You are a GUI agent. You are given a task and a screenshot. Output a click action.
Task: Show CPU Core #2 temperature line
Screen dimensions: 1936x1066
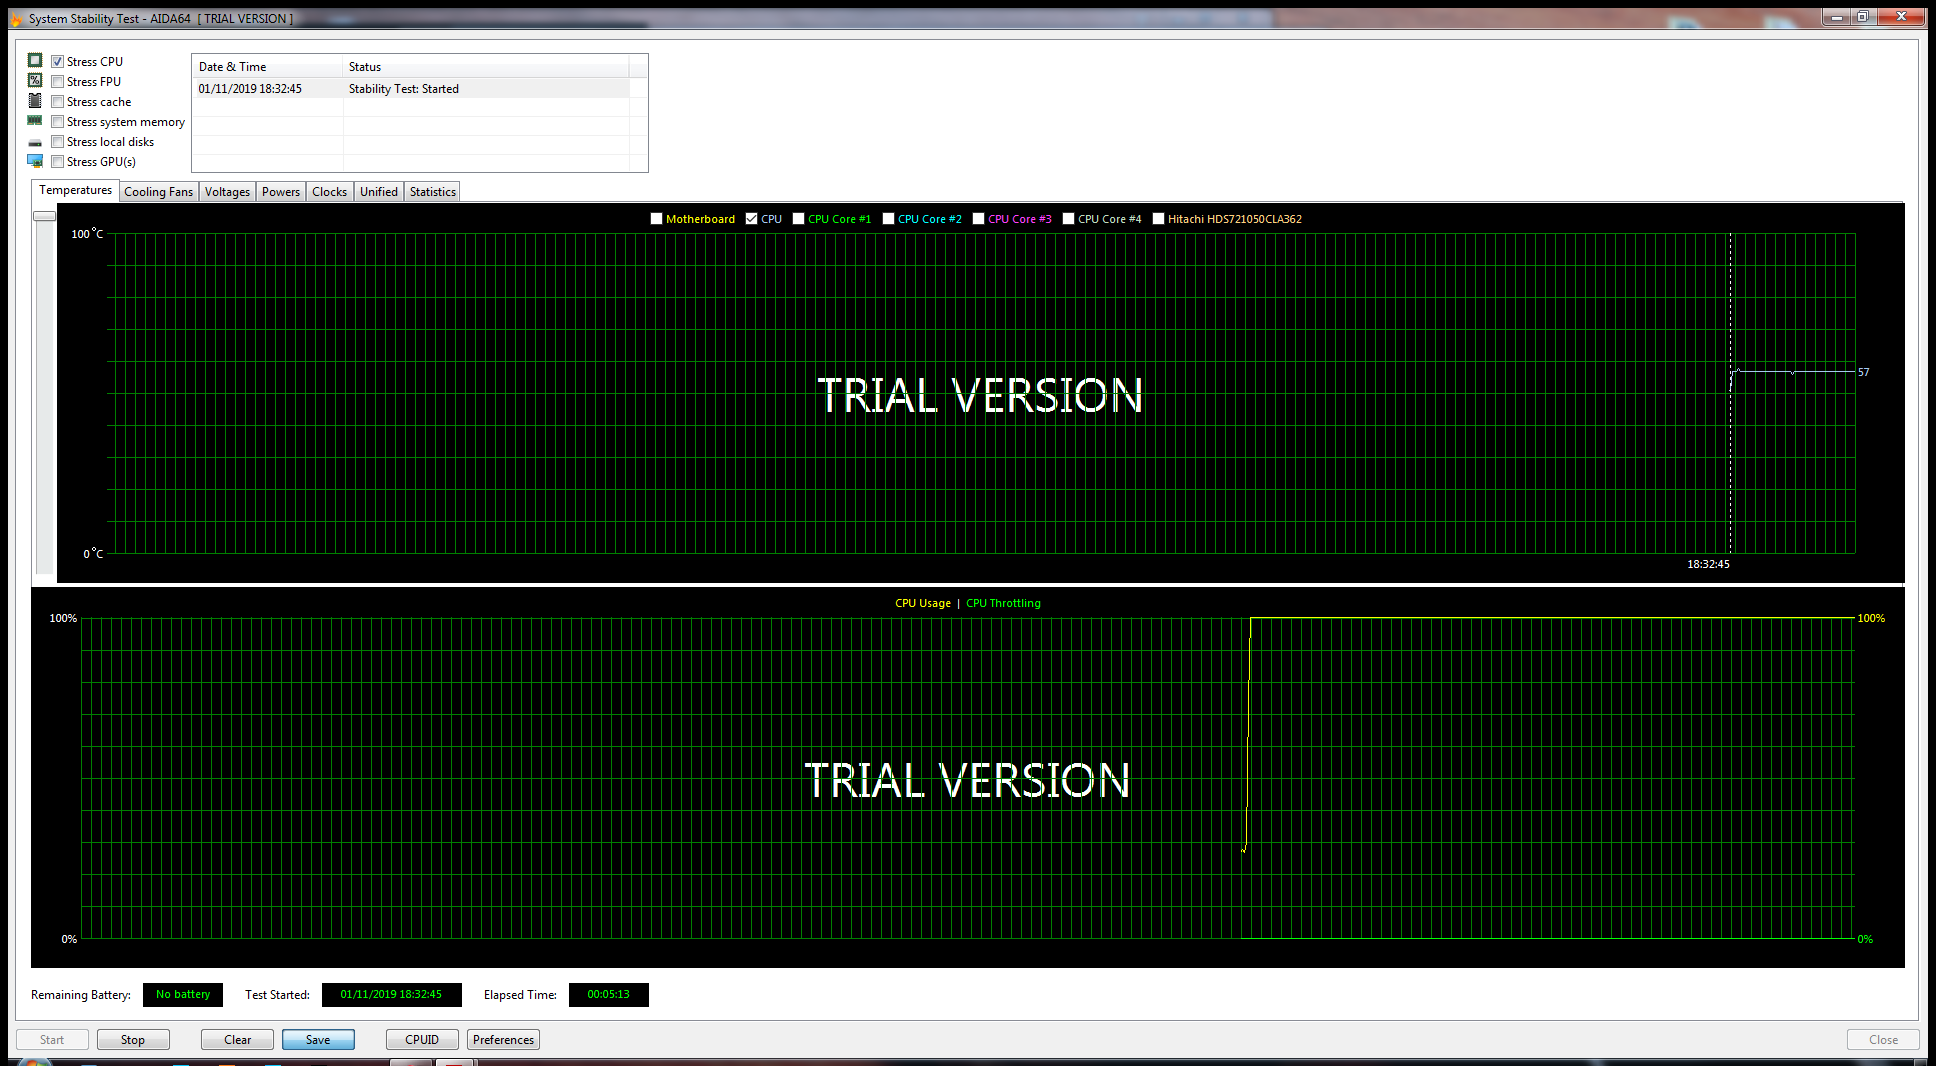(889, 219)
